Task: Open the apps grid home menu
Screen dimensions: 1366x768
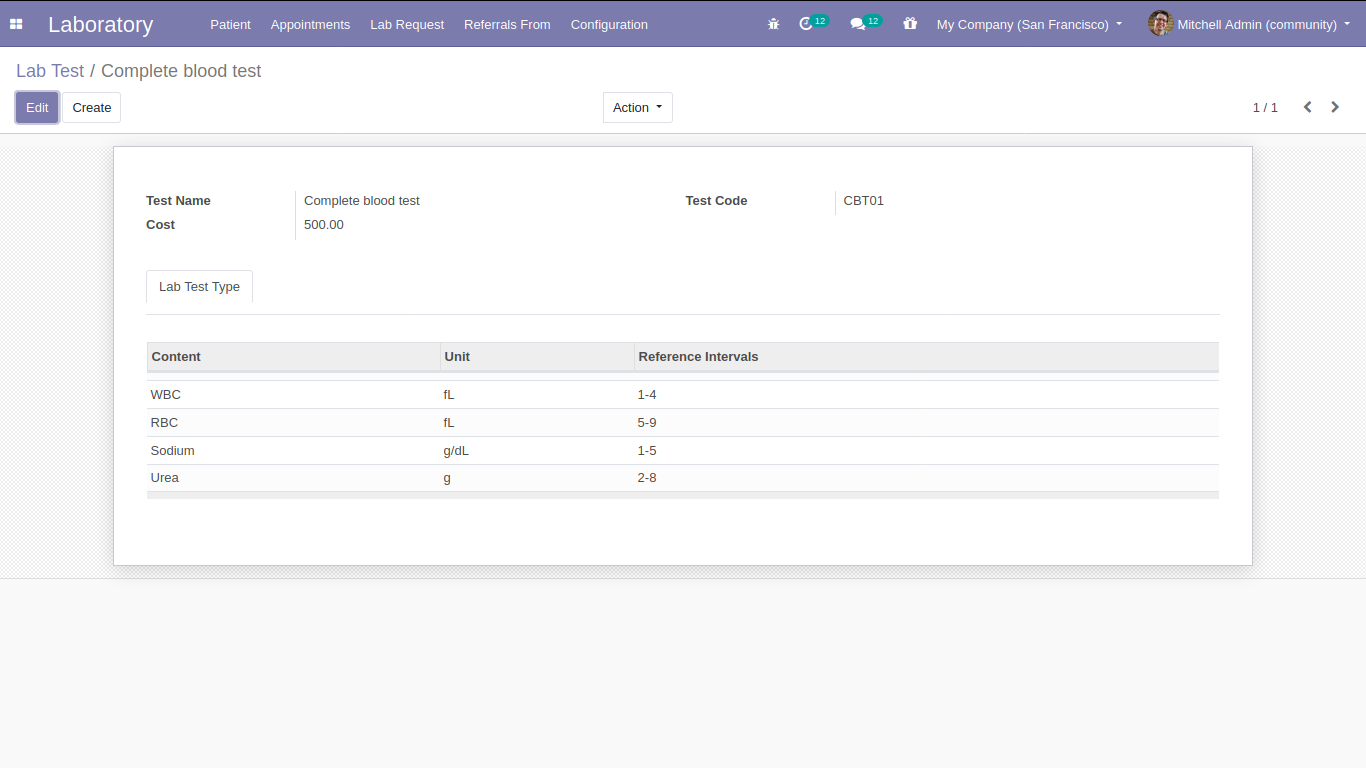Action: pos(16,24)
